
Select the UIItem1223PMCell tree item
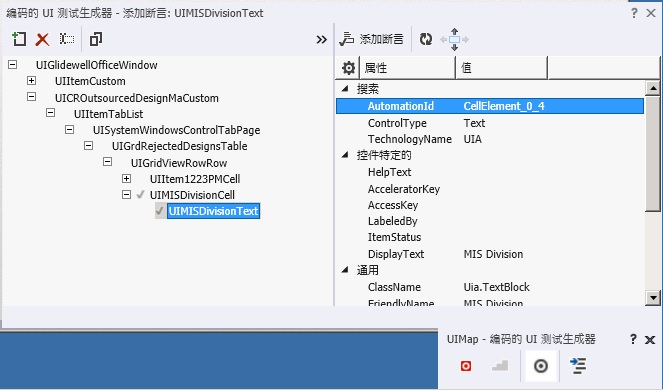coord(195,179)
